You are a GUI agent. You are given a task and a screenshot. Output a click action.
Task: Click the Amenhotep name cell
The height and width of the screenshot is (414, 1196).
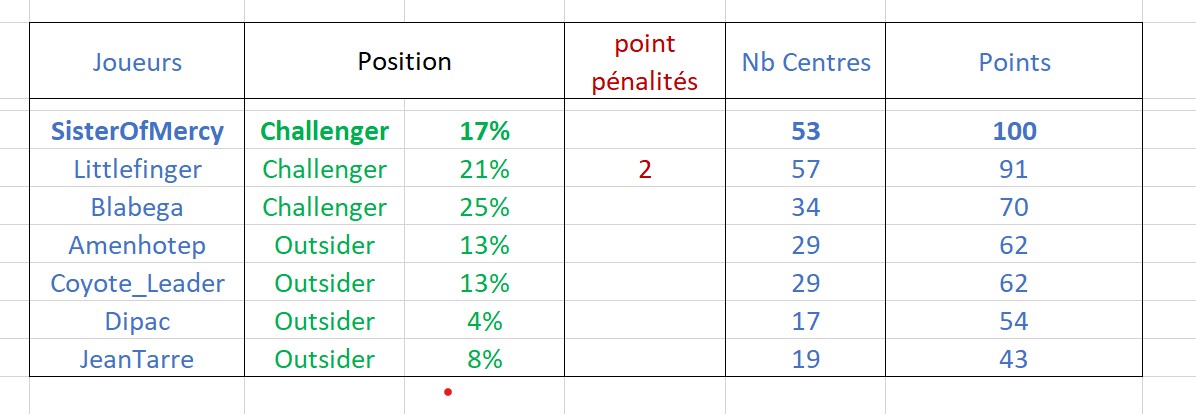click(137, 246)
